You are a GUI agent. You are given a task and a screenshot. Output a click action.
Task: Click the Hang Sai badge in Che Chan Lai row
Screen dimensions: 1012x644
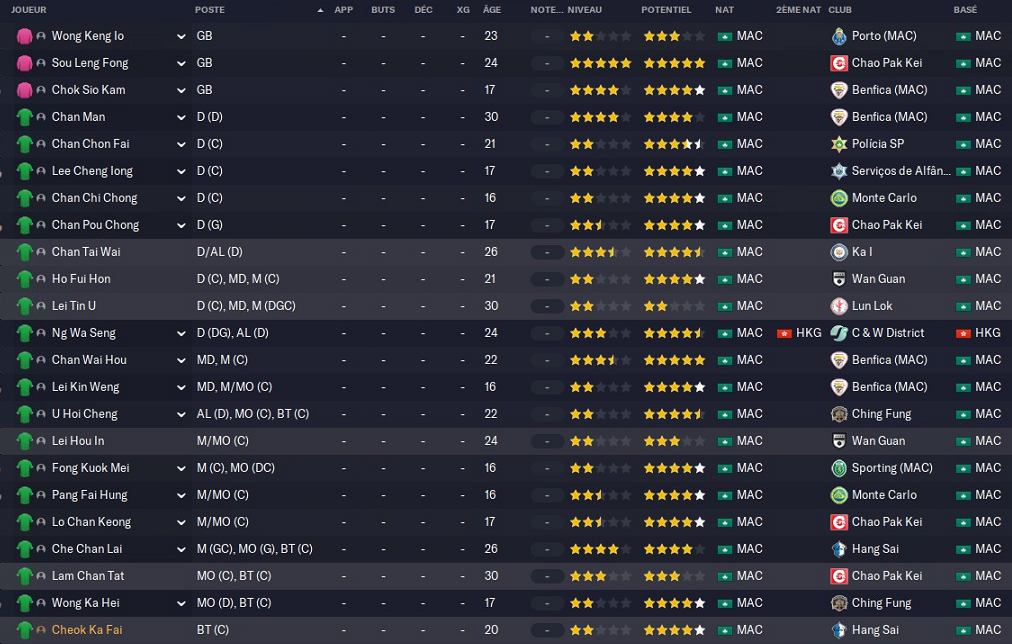point(838,549)
